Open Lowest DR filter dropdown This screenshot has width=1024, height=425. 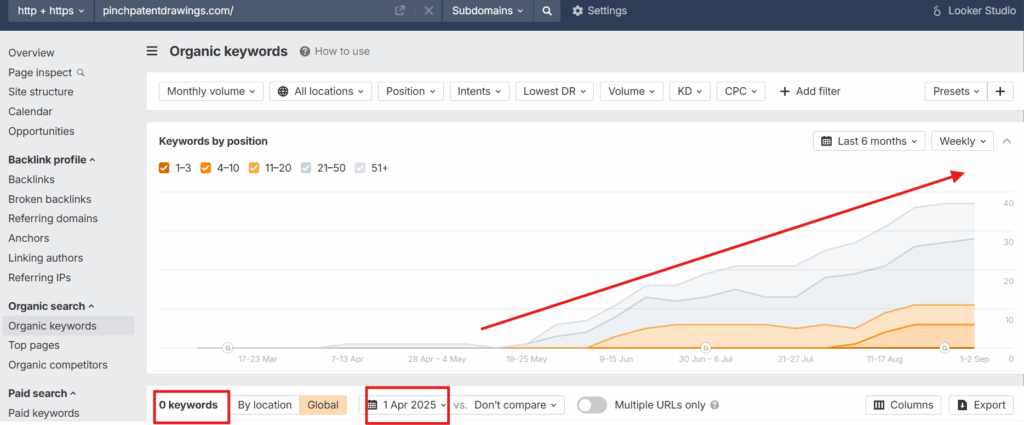point(554,91)
